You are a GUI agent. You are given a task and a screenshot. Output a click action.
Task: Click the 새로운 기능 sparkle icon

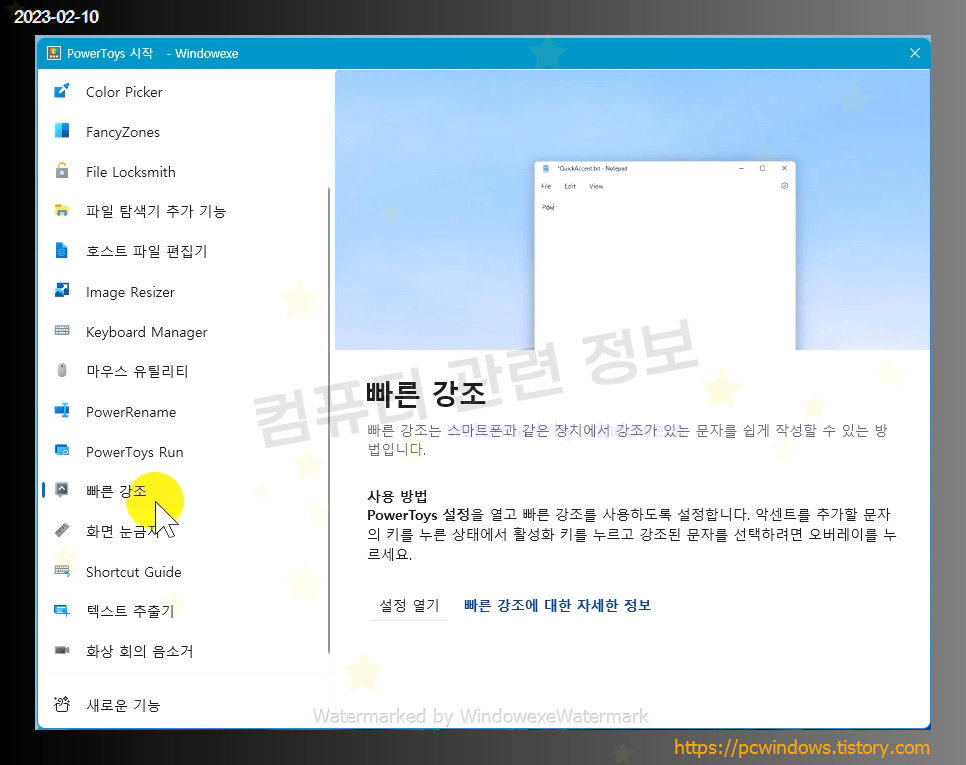(x=62, y=704)
